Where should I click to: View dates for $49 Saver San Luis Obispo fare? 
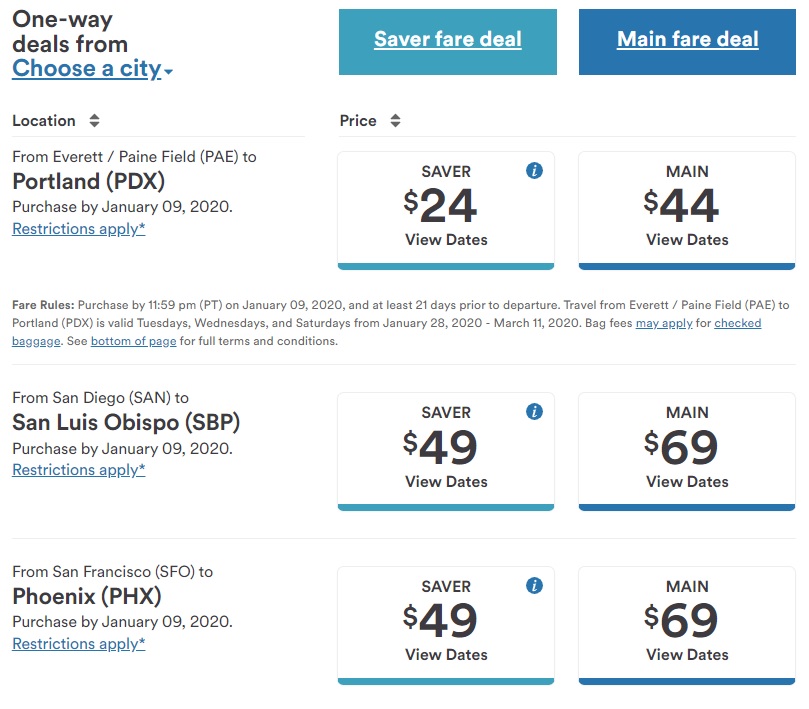[x=446, y=482]
